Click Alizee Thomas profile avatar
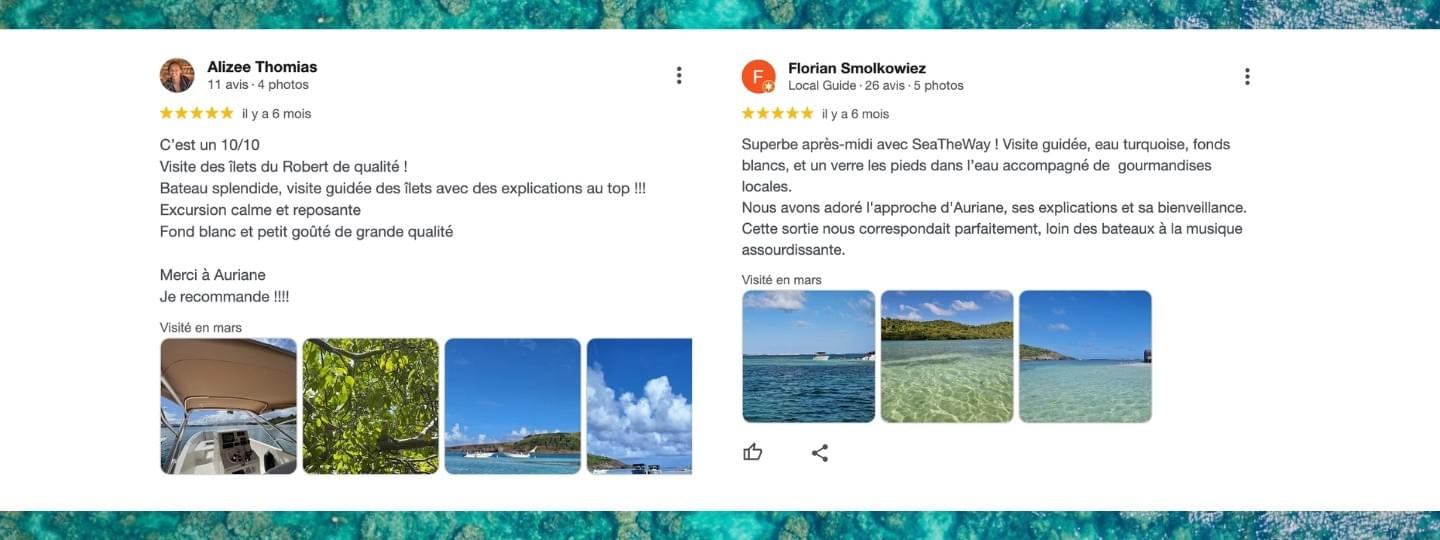1440x540 pixels. 177,75
